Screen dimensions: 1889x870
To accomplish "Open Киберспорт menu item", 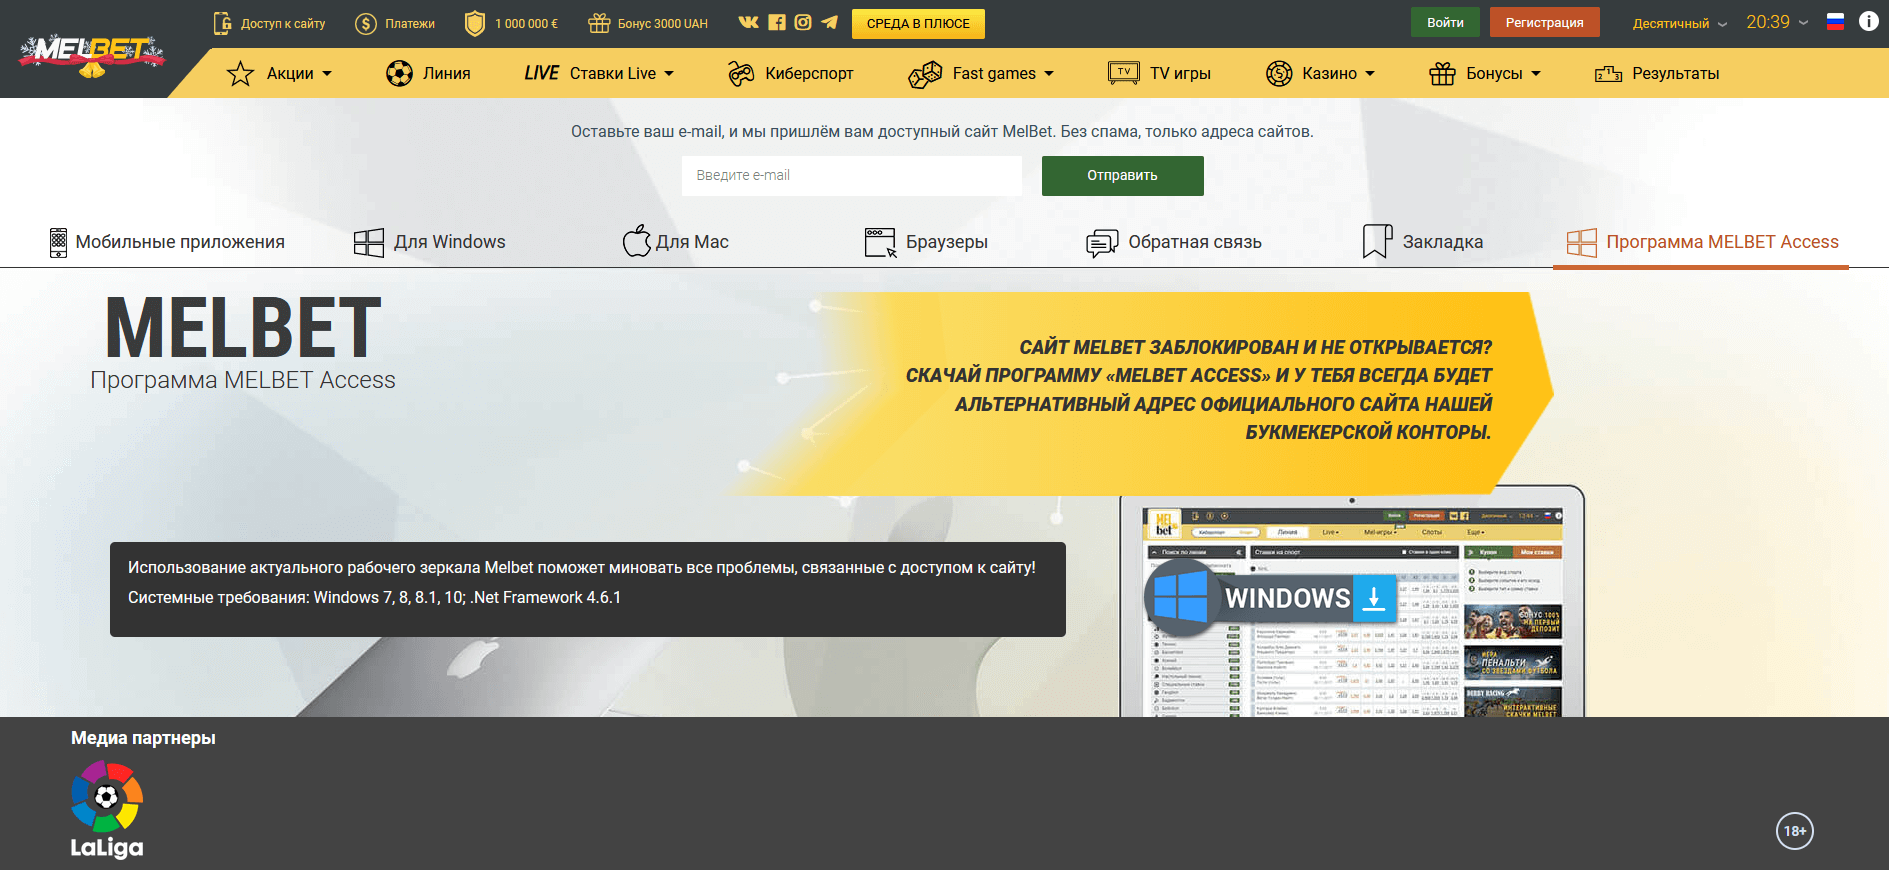I will coord(791,73).
